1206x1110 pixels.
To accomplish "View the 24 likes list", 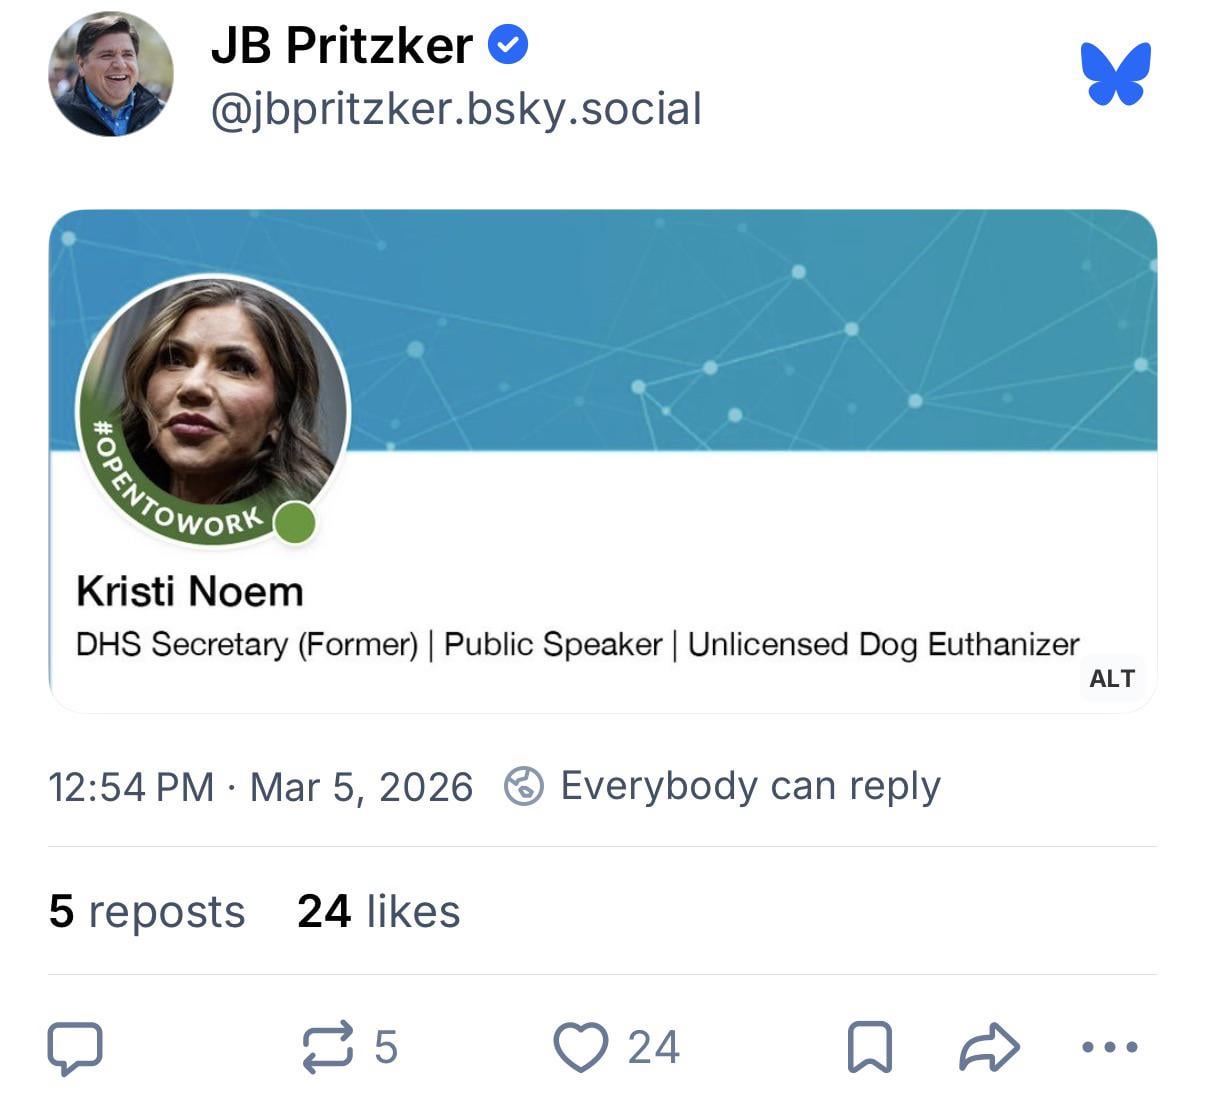I will [x=379, y=912].
